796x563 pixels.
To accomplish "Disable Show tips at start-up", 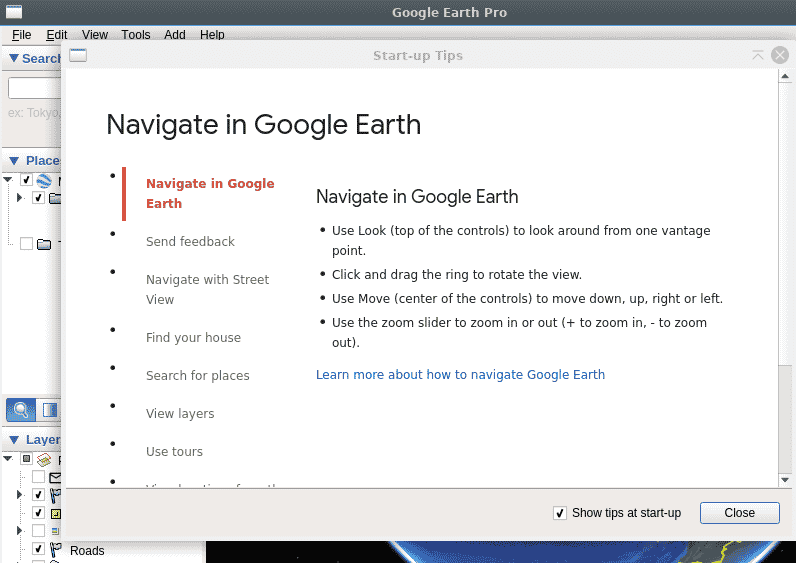I will click(560, 513).
